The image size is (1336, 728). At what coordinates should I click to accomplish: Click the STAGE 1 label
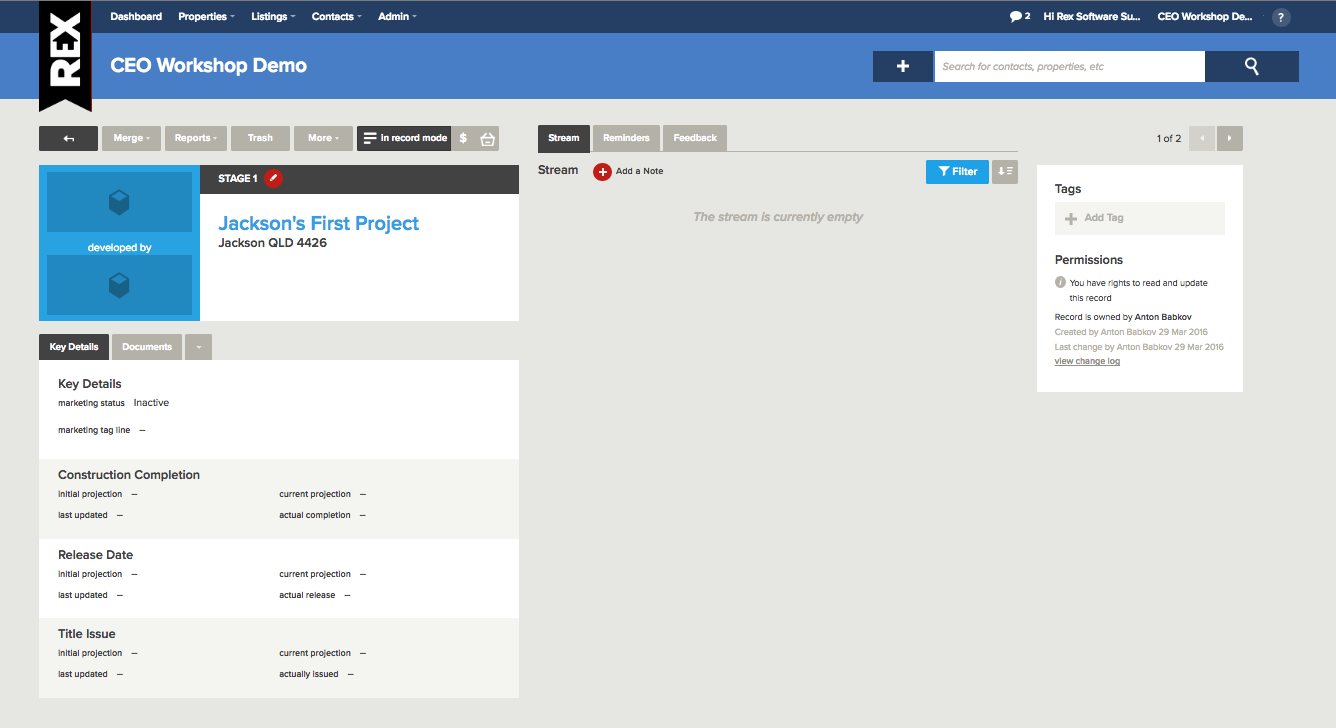pyautogui.click(x=238, y=178)
